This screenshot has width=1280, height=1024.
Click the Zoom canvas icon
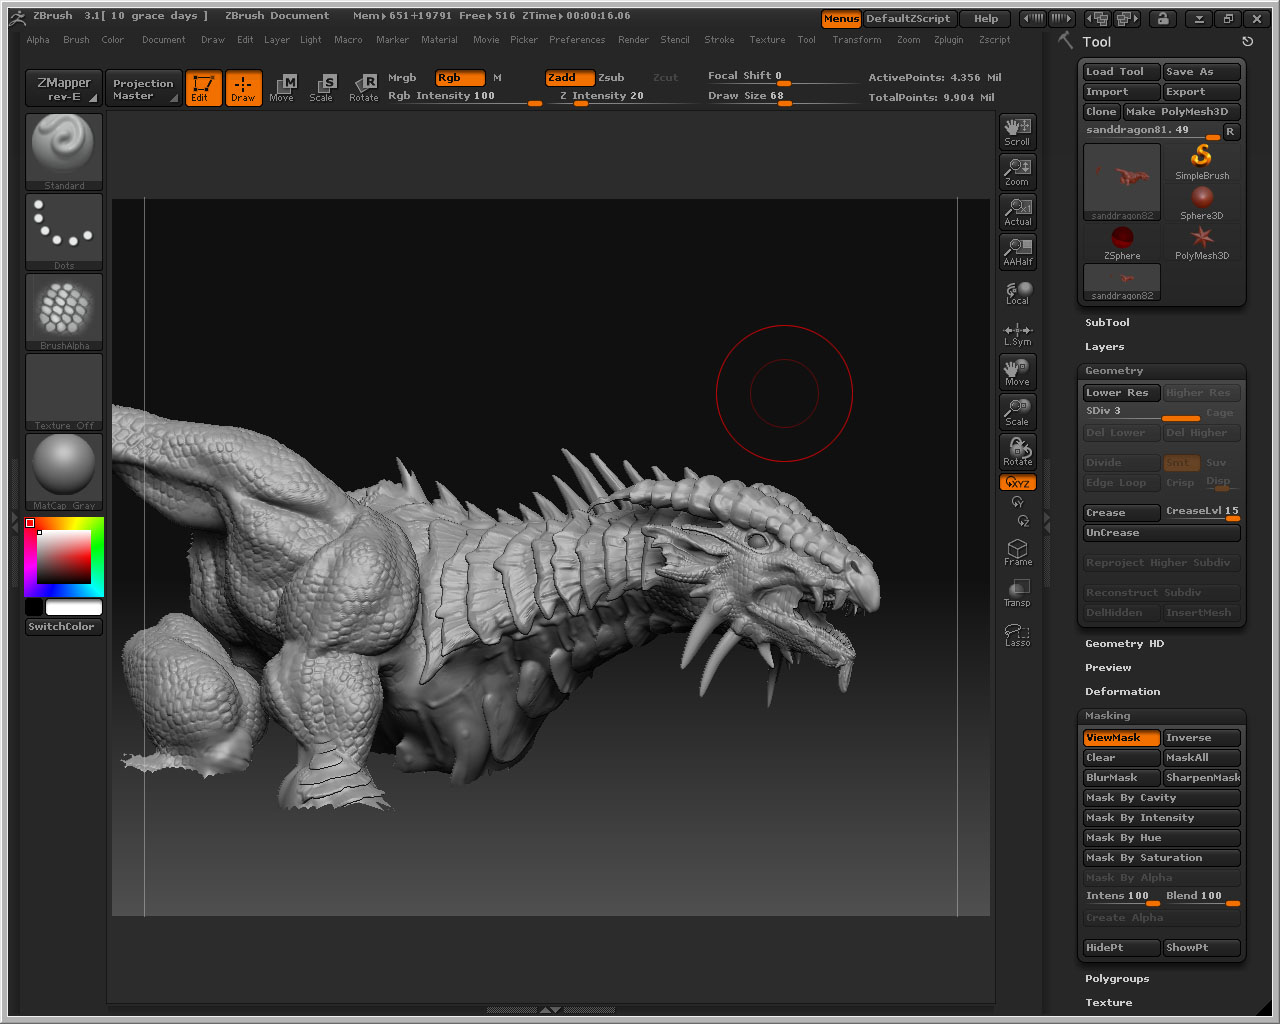pyautogui.click(x=1017, y=172)
